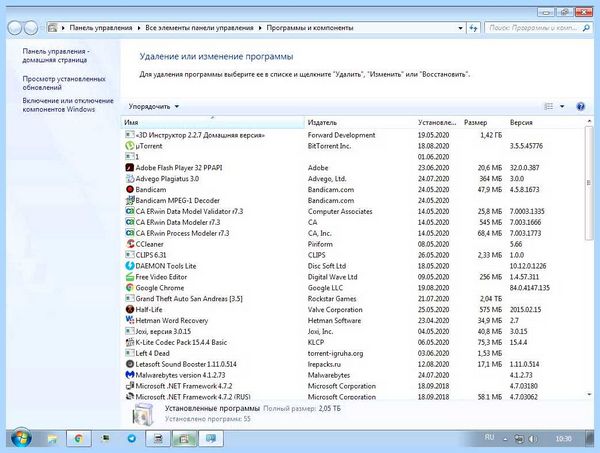600x453 pixels.
Task: Click the scrollbar up arrow
Action: pyautogui.click(x=589, y=121)
